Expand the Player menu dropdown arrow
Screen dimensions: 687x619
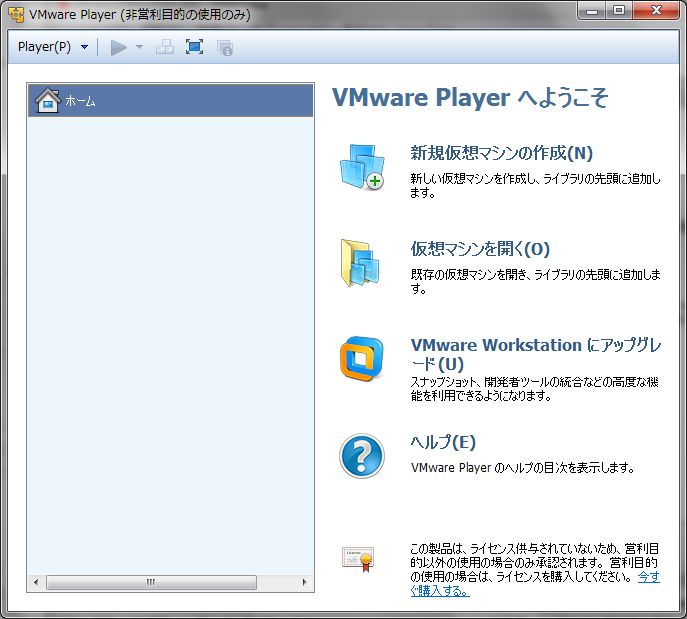tap(85, 47)
